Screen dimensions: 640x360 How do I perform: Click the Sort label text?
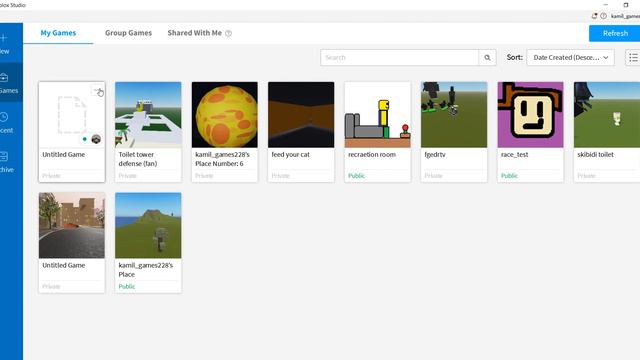tap(514, 58)
